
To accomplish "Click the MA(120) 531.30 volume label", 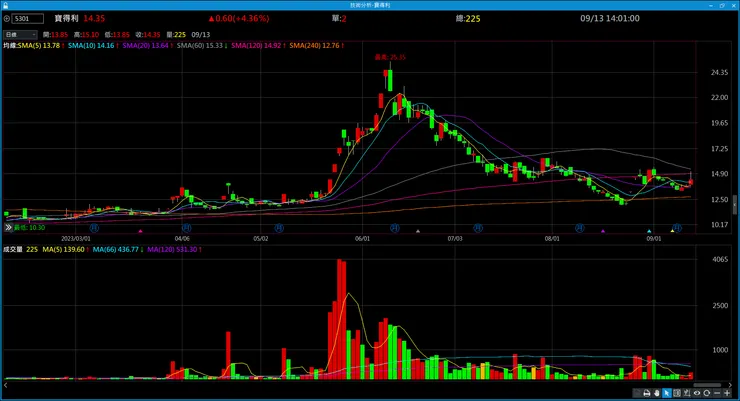I will coord(174,250).
